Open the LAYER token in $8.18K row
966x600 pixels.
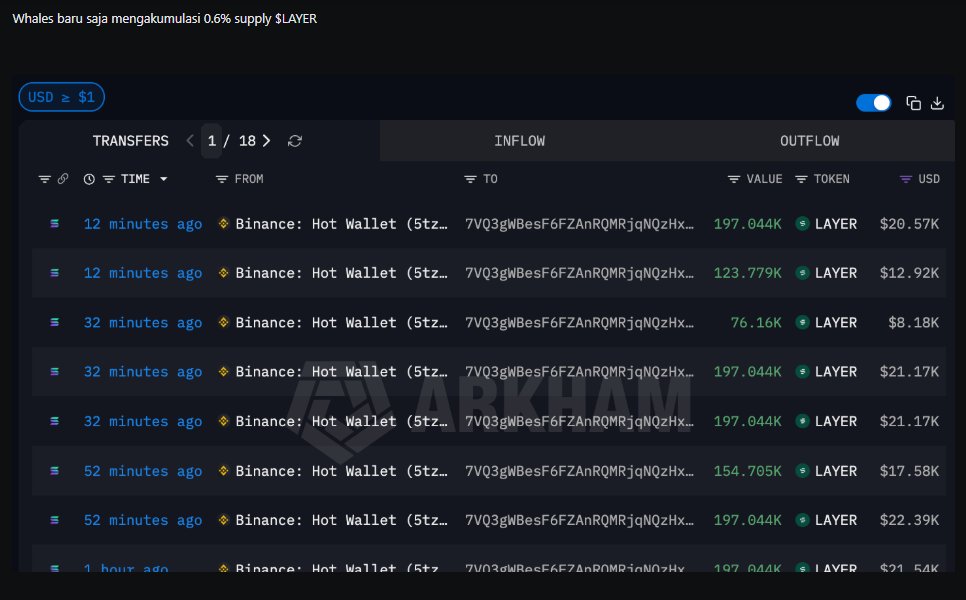coord(835,323)
